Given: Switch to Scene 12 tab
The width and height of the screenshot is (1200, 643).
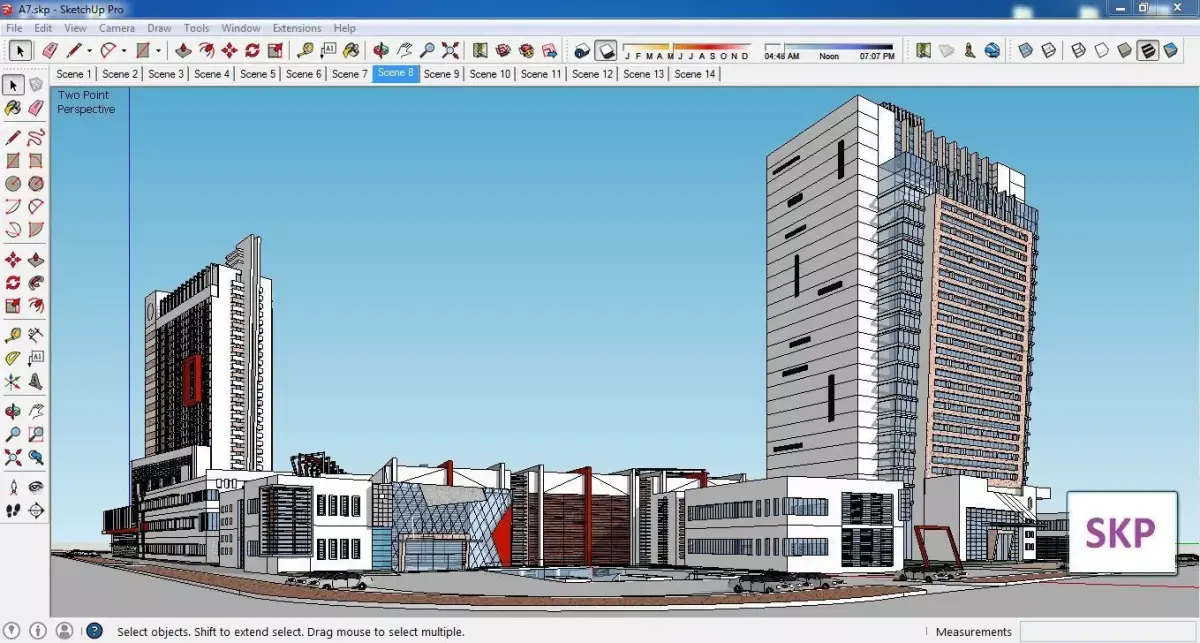Looking at the screenshot, I should (x=593, y=74).
